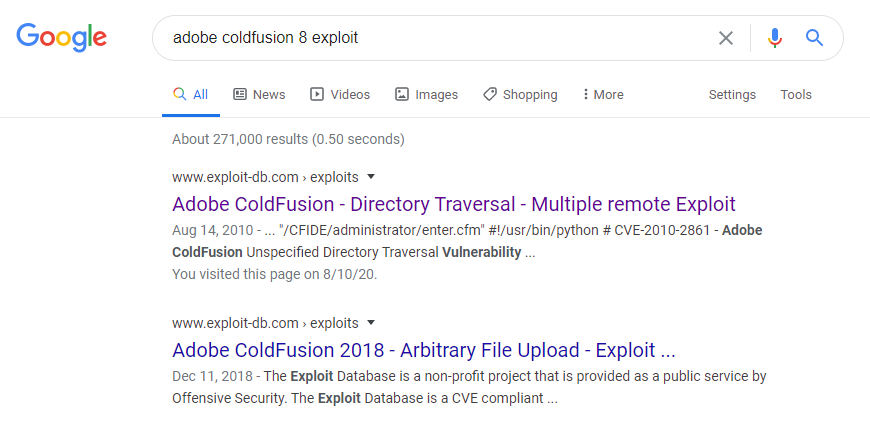Viewport: 870px width, 433px height.
Task: Expand the second exploit-db result dropdown arrow
Action: (x=371, y=323)
